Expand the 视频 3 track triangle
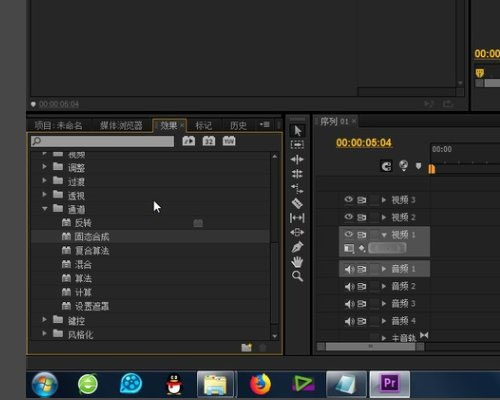 coord(384,200)
